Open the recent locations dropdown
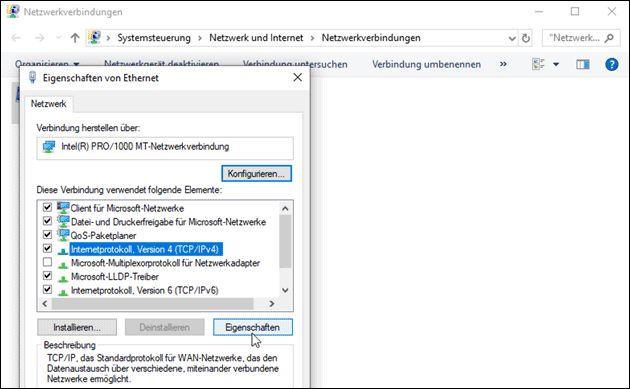Screen dimensions: 630x389 click(x=59, y=38)
